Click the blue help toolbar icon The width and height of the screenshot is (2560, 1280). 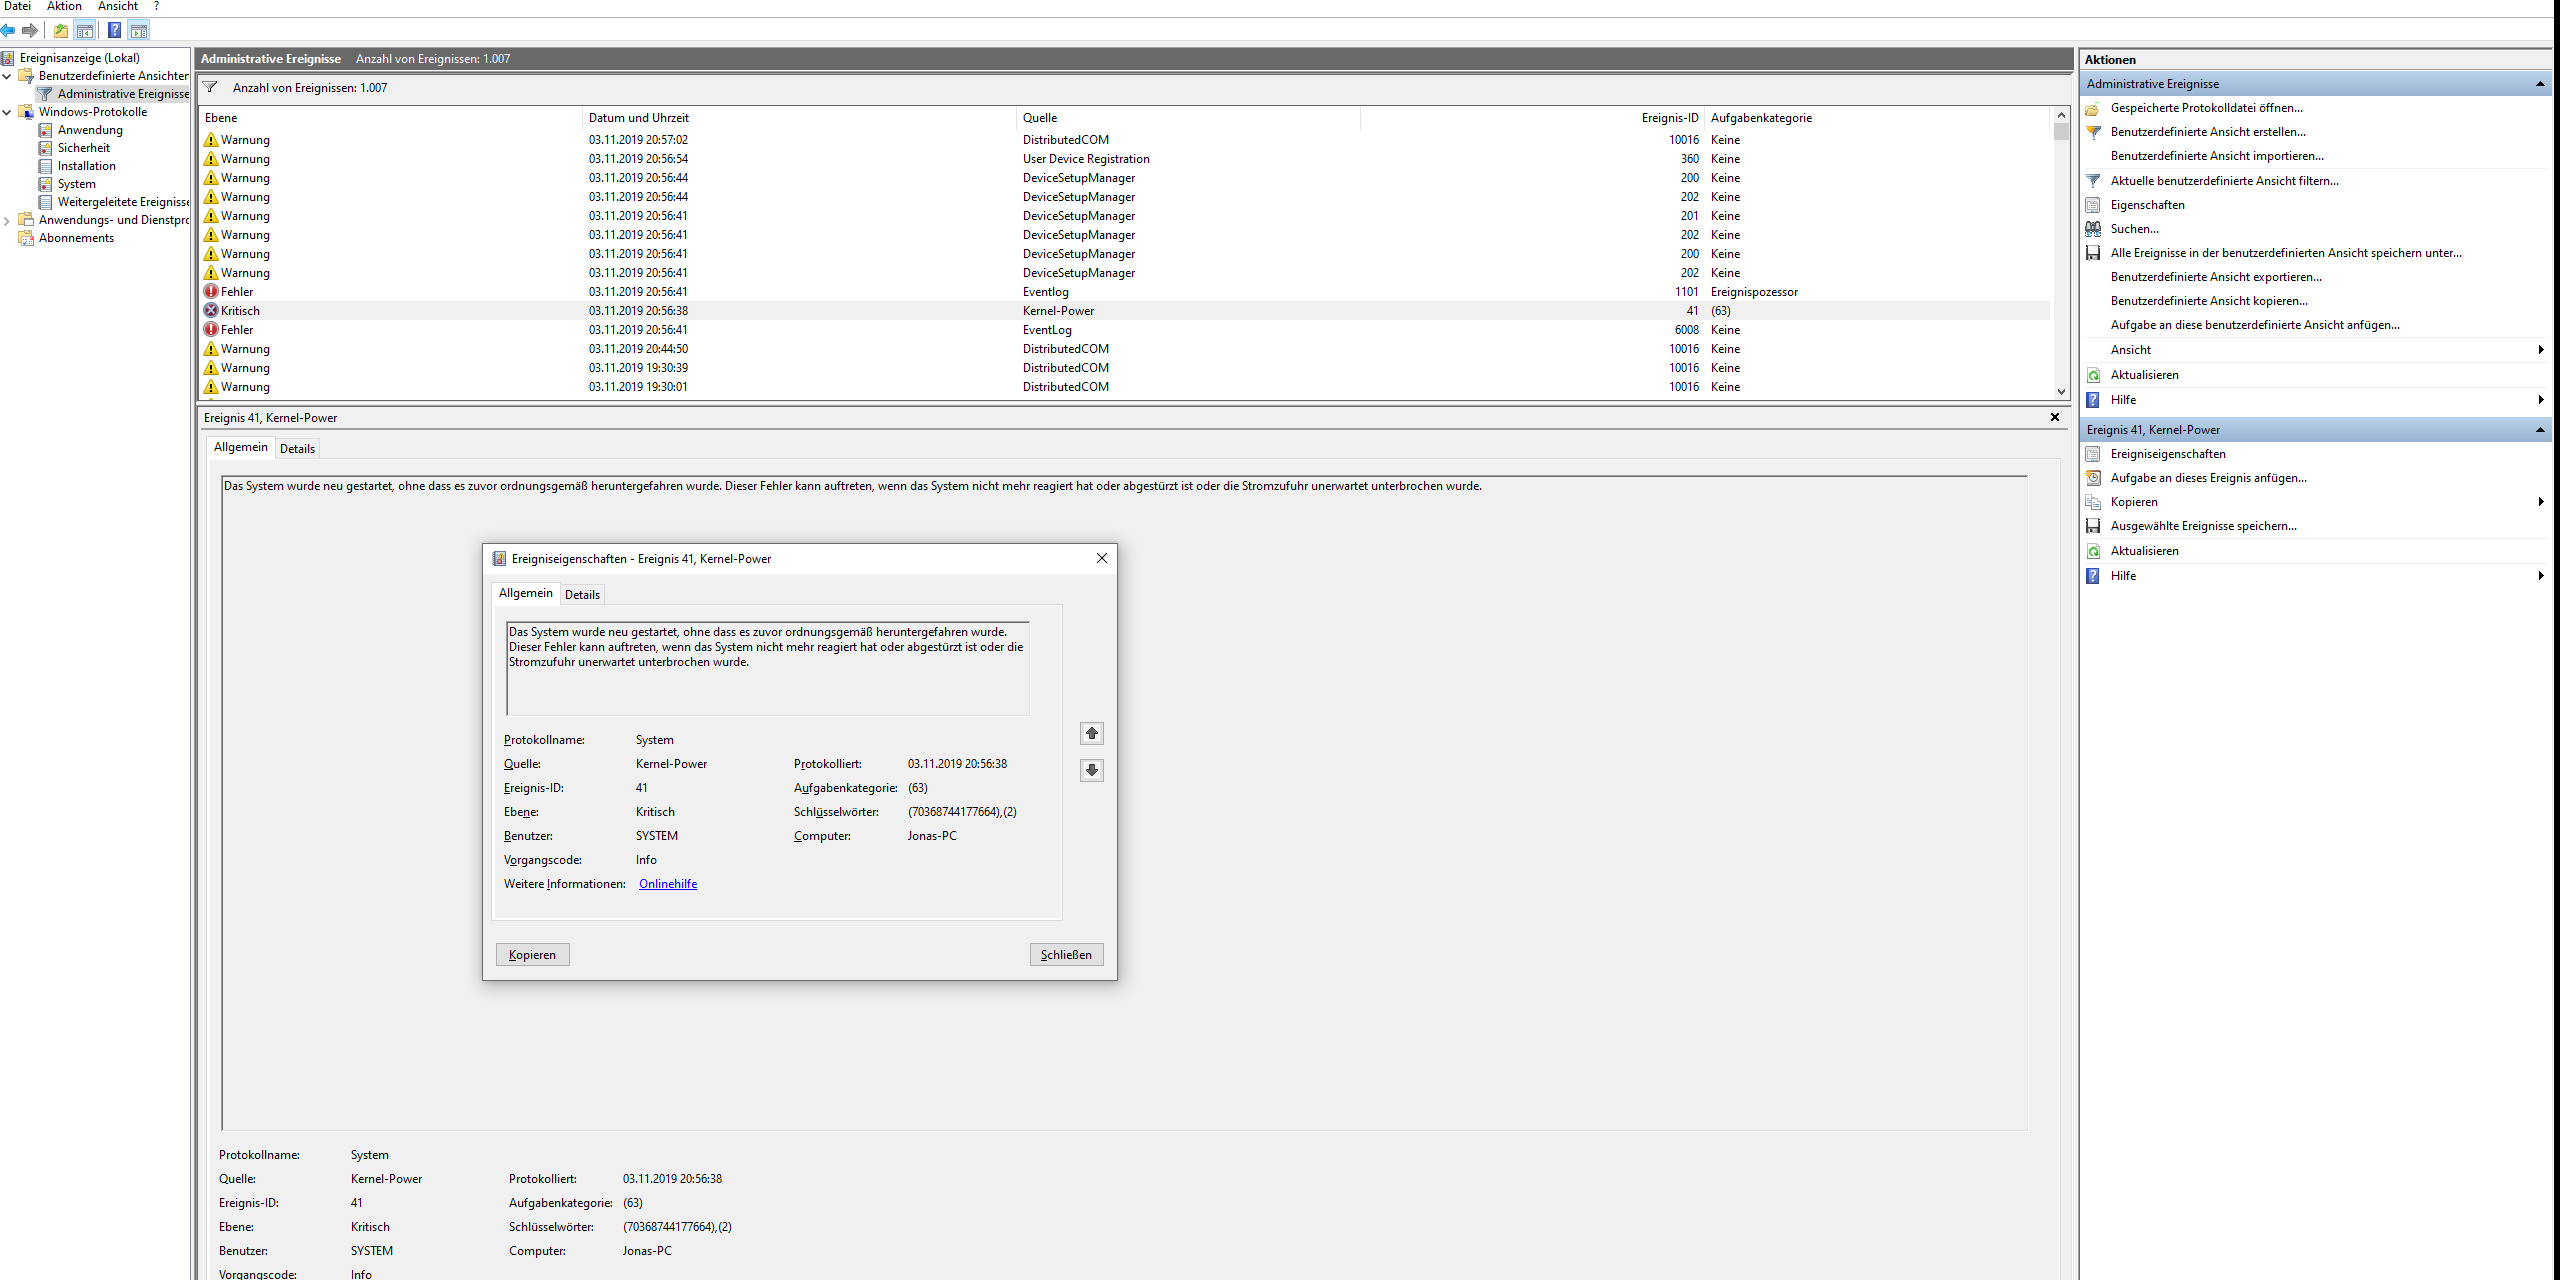coord(114,30)
